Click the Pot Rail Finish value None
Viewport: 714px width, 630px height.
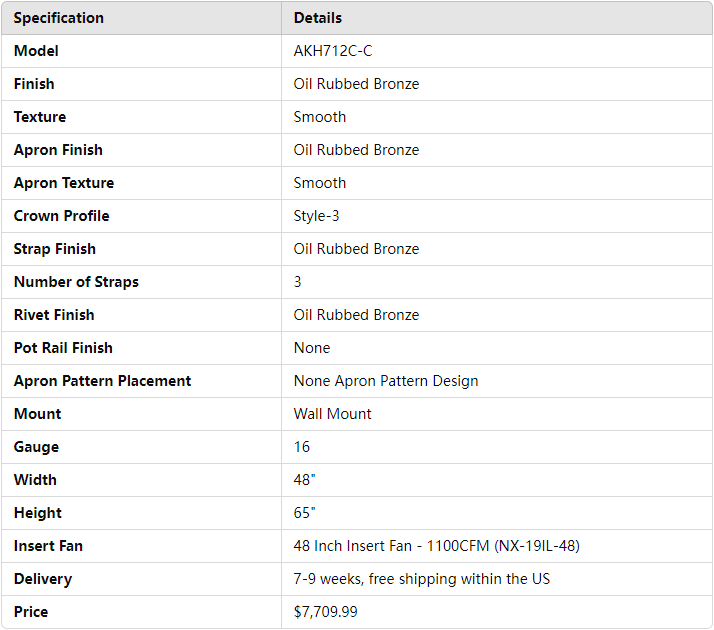point(312,348)
